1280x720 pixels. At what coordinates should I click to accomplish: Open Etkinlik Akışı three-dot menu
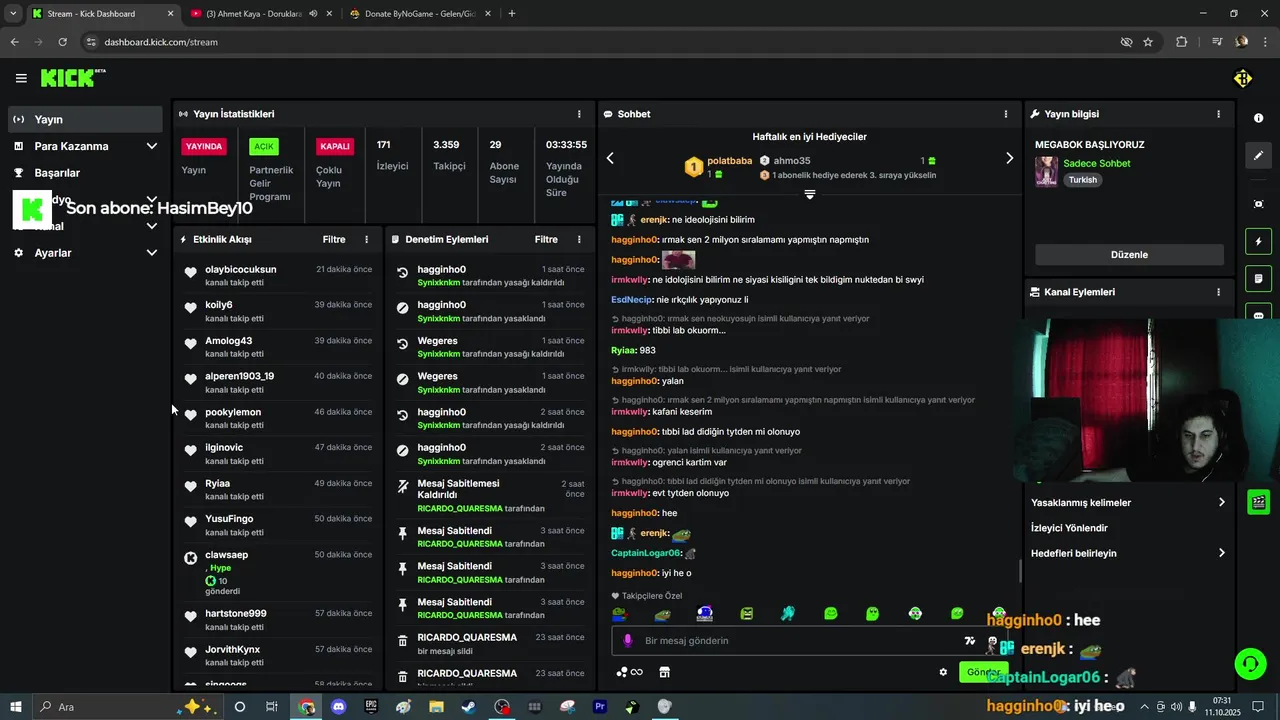pyautogui.click(x=366, y=240)
